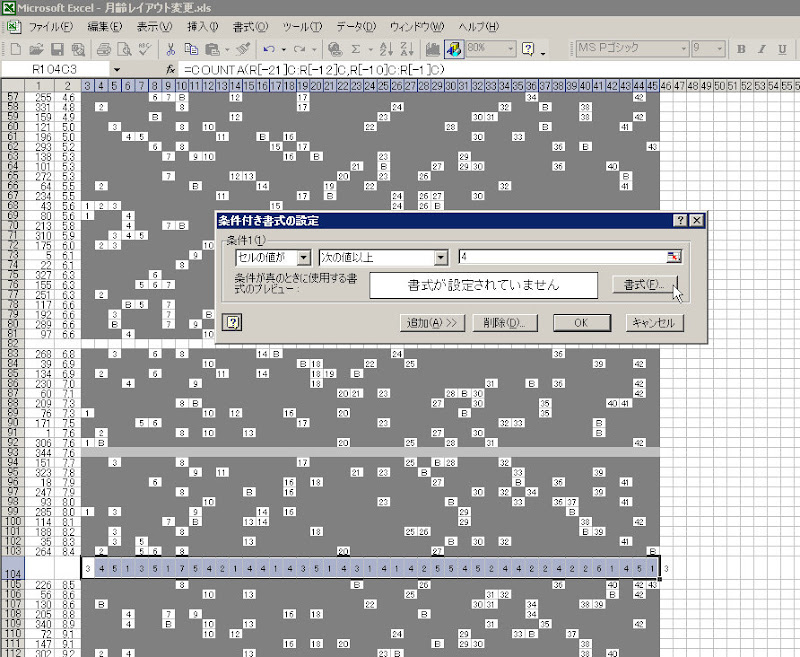Click the Undo arrow icon

(x=269, y=49)
